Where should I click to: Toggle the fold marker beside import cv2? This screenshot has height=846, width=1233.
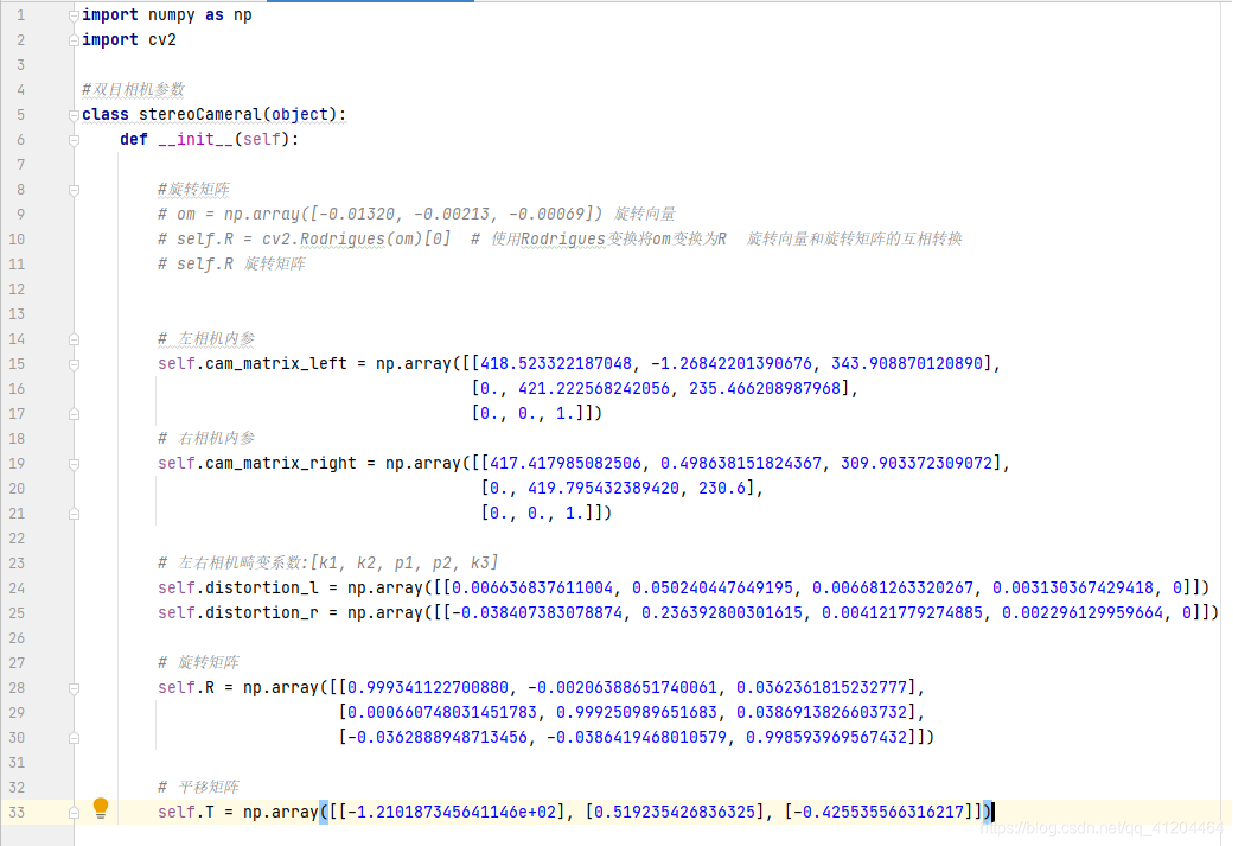(74, 40)
